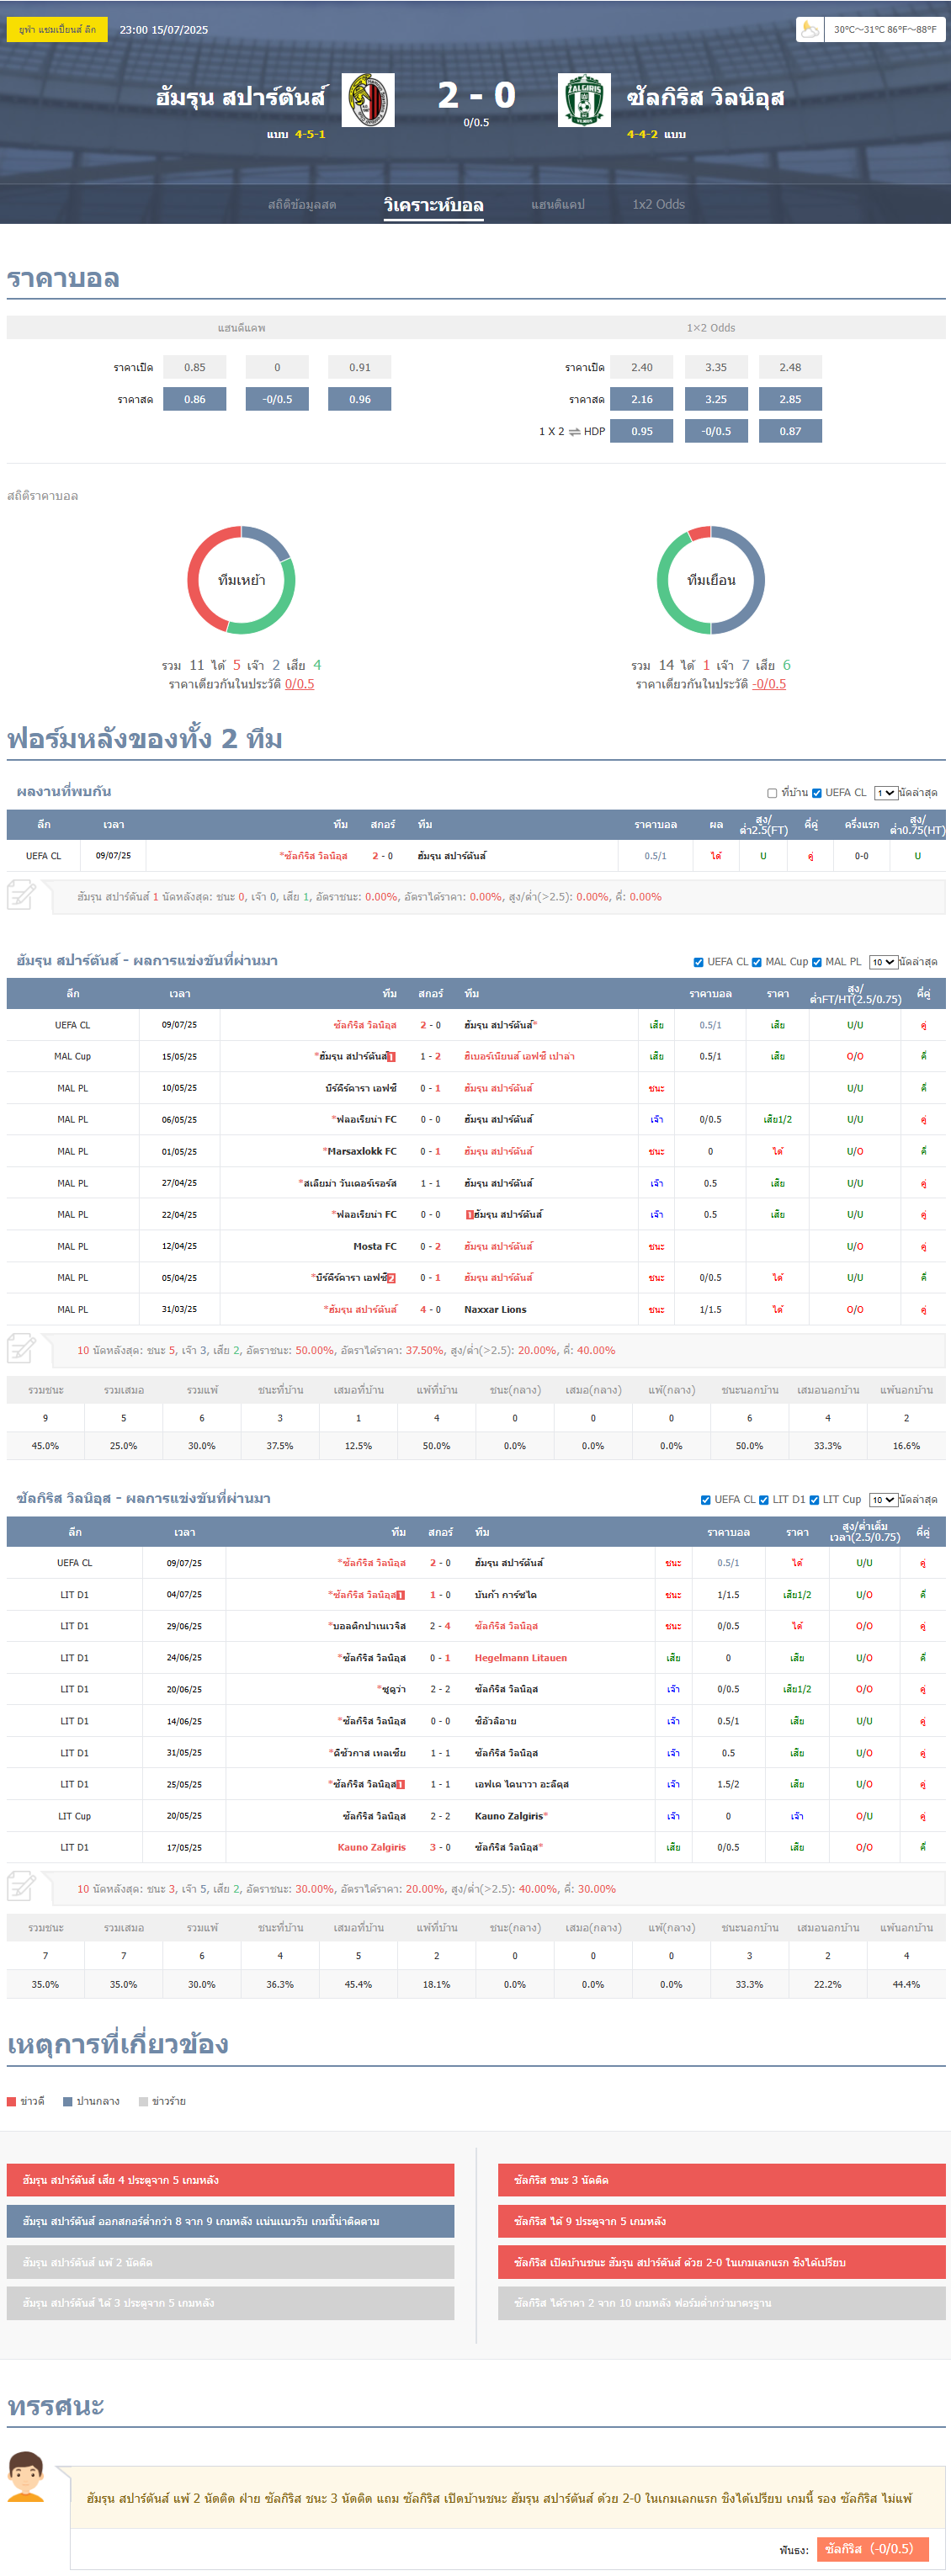The width and height of the screenshot is (951, 2576).
Task: Uncheck the MAL PL filter checkbox
Action: pos(817,962)
